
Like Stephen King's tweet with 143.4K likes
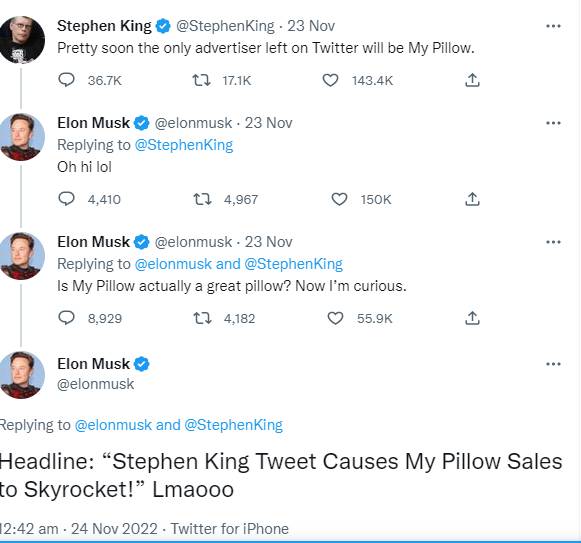point(330,80)
